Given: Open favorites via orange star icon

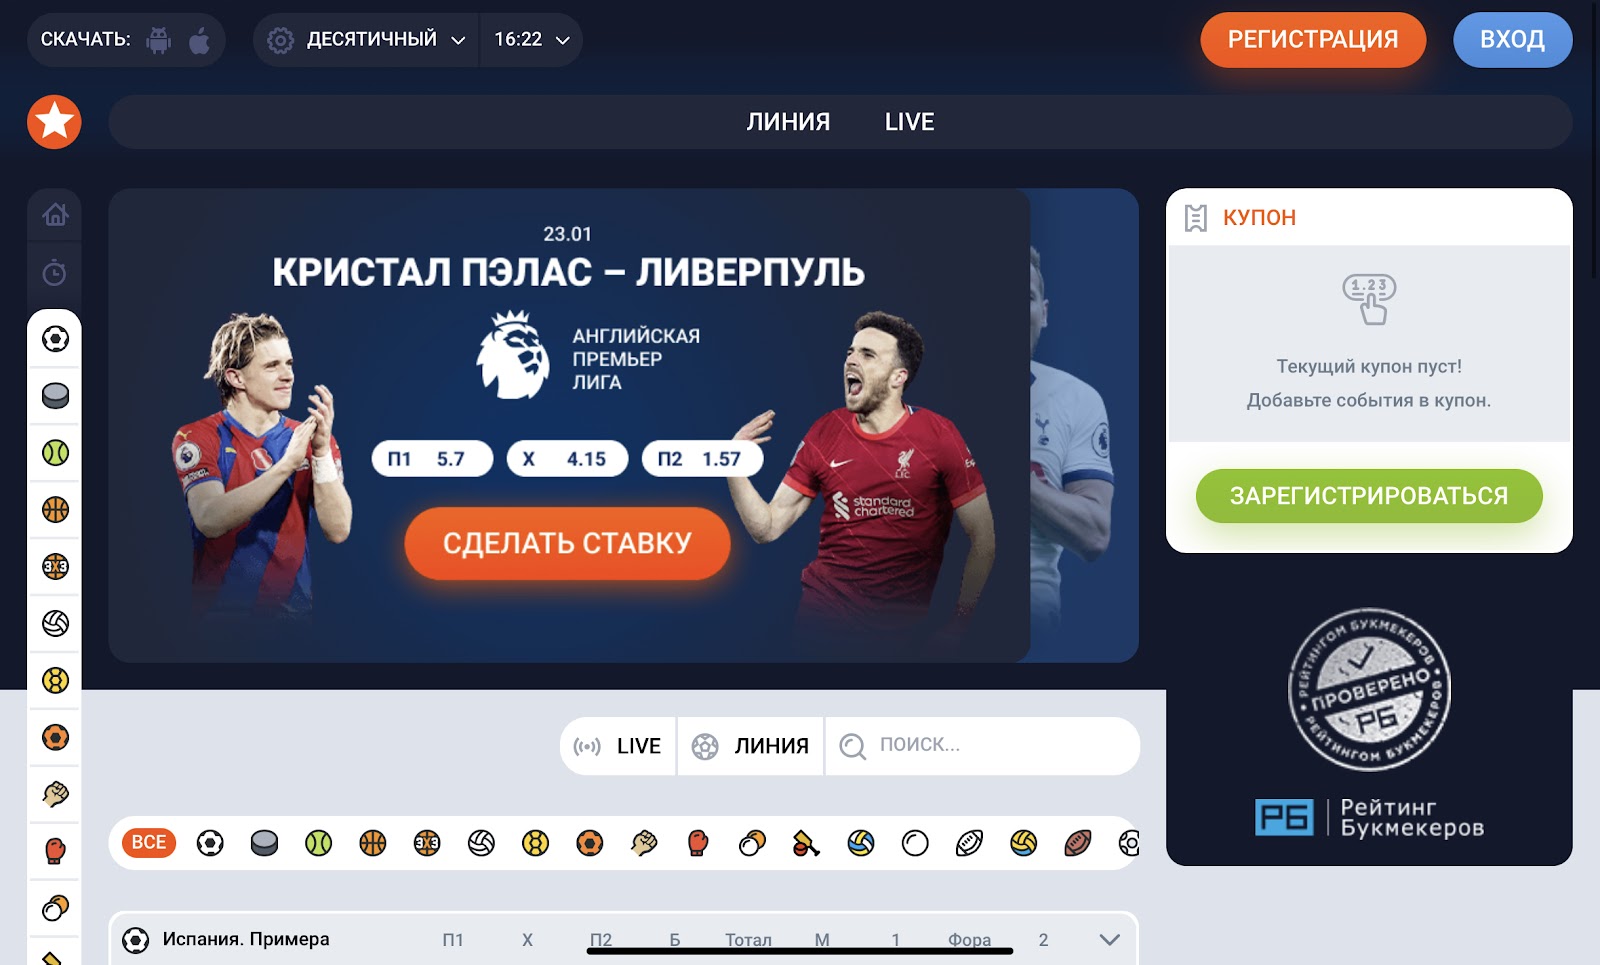Looking at the screenshot, I should tap(54, 122).
